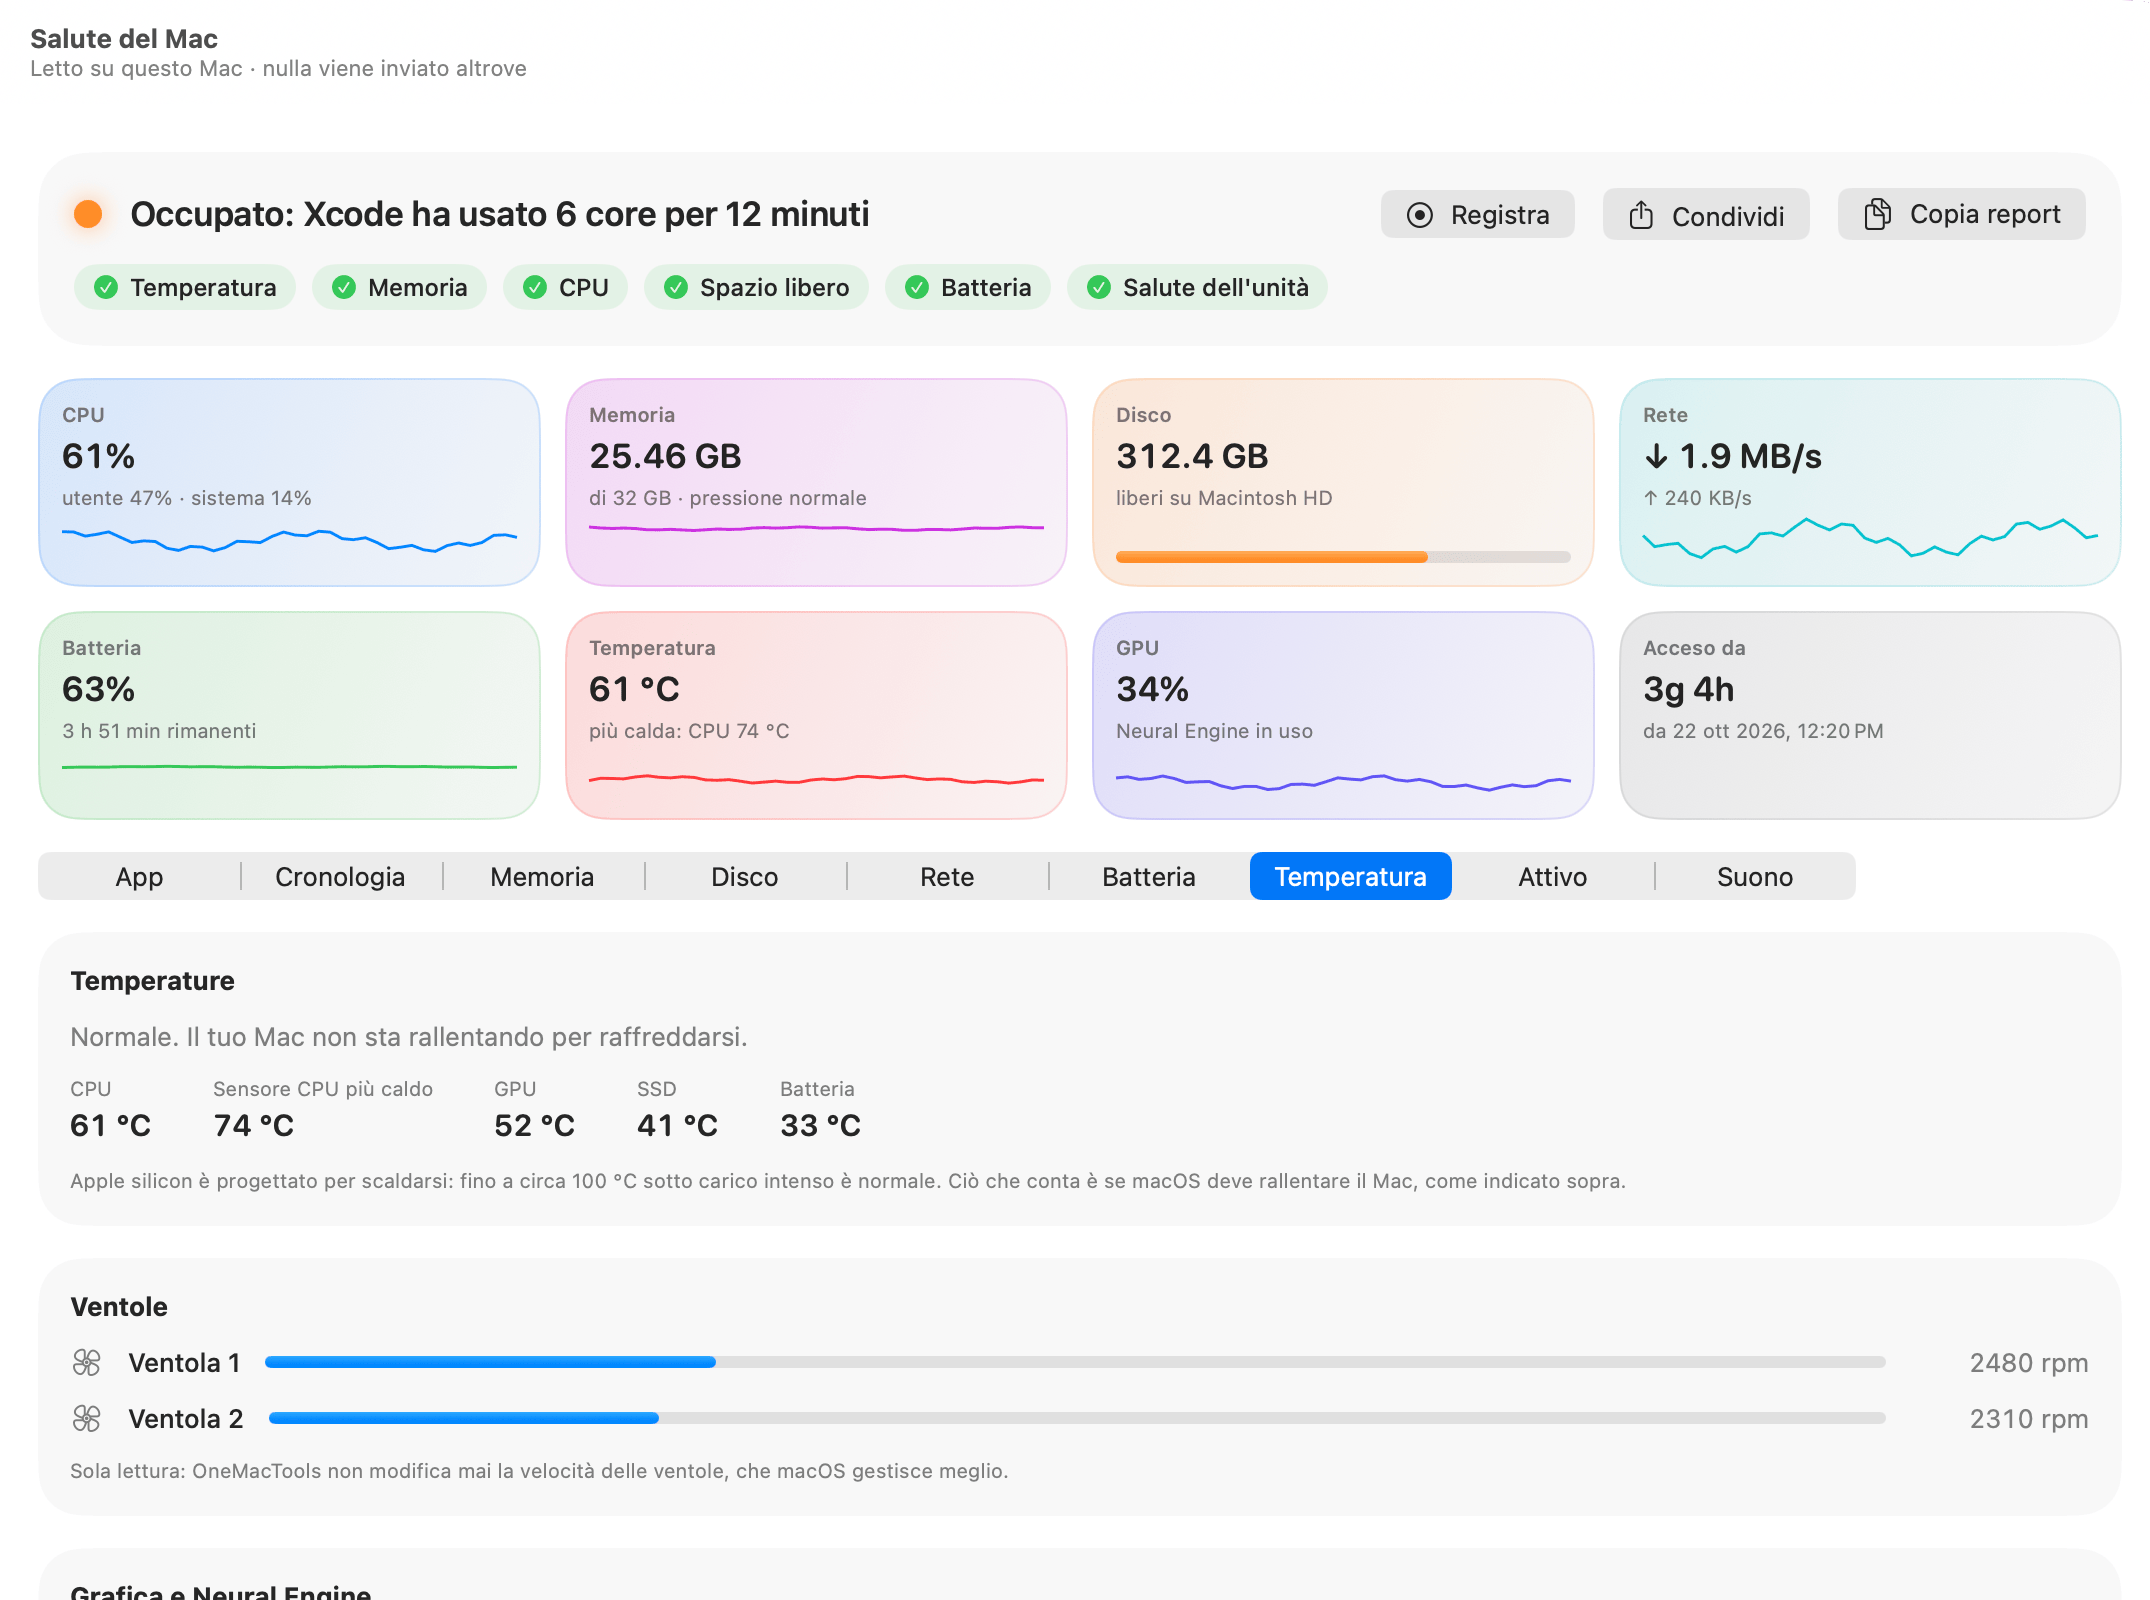Image resolution: width=2150 pixels, height=1600 pixels.
Task: Click the '2310 rpm' value
Action: (2028, 1419)
